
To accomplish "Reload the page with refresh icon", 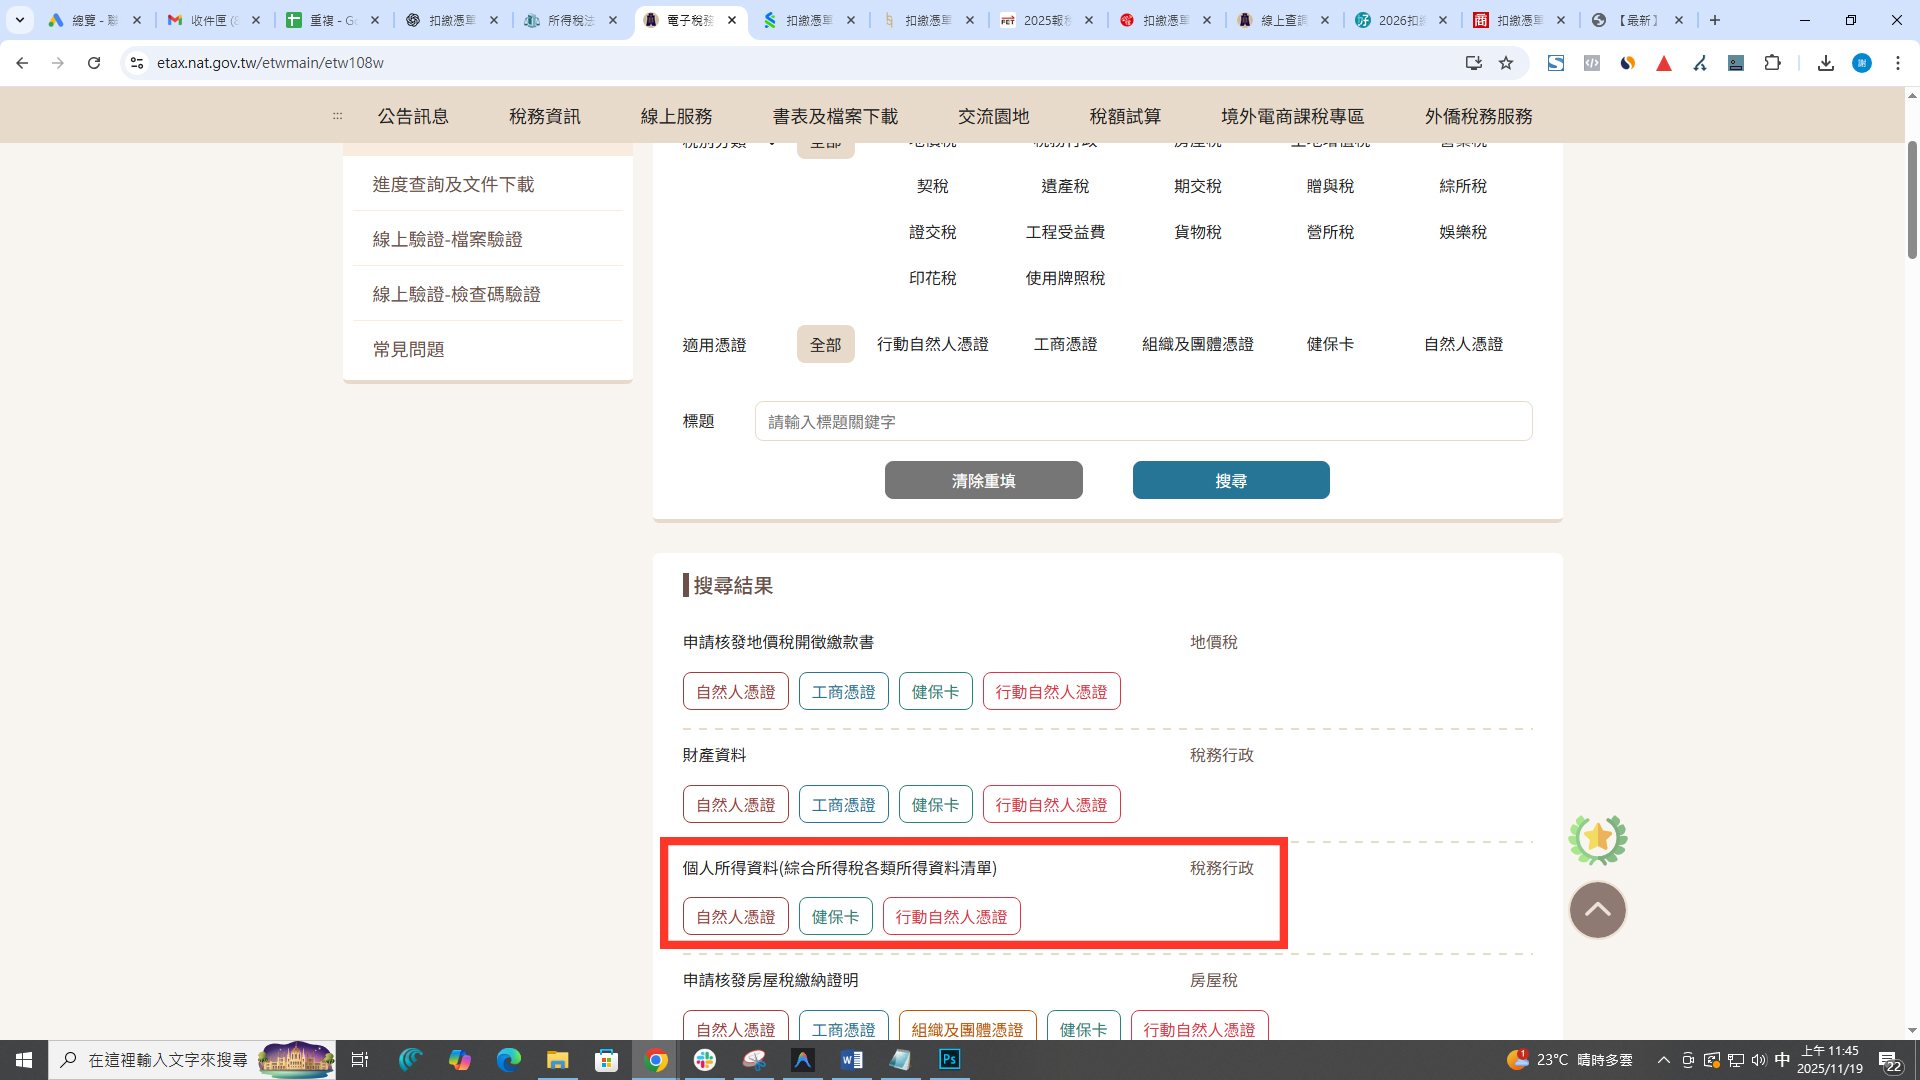I will point(94,63).
